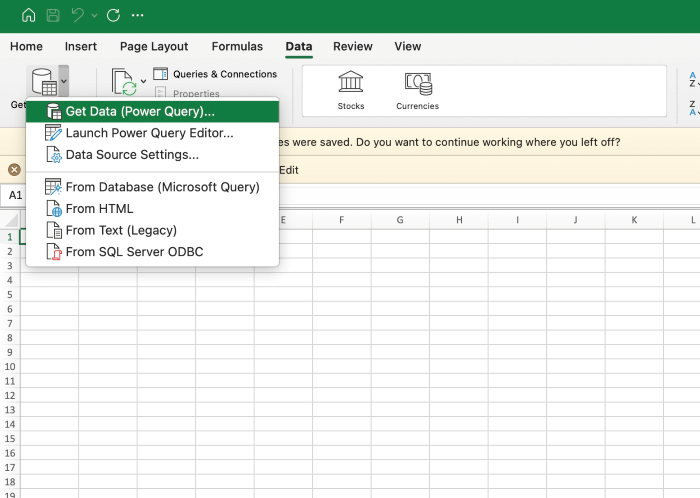Select row 5 header
The height and width of the screenshot is (498, 700).
(10, 295)
